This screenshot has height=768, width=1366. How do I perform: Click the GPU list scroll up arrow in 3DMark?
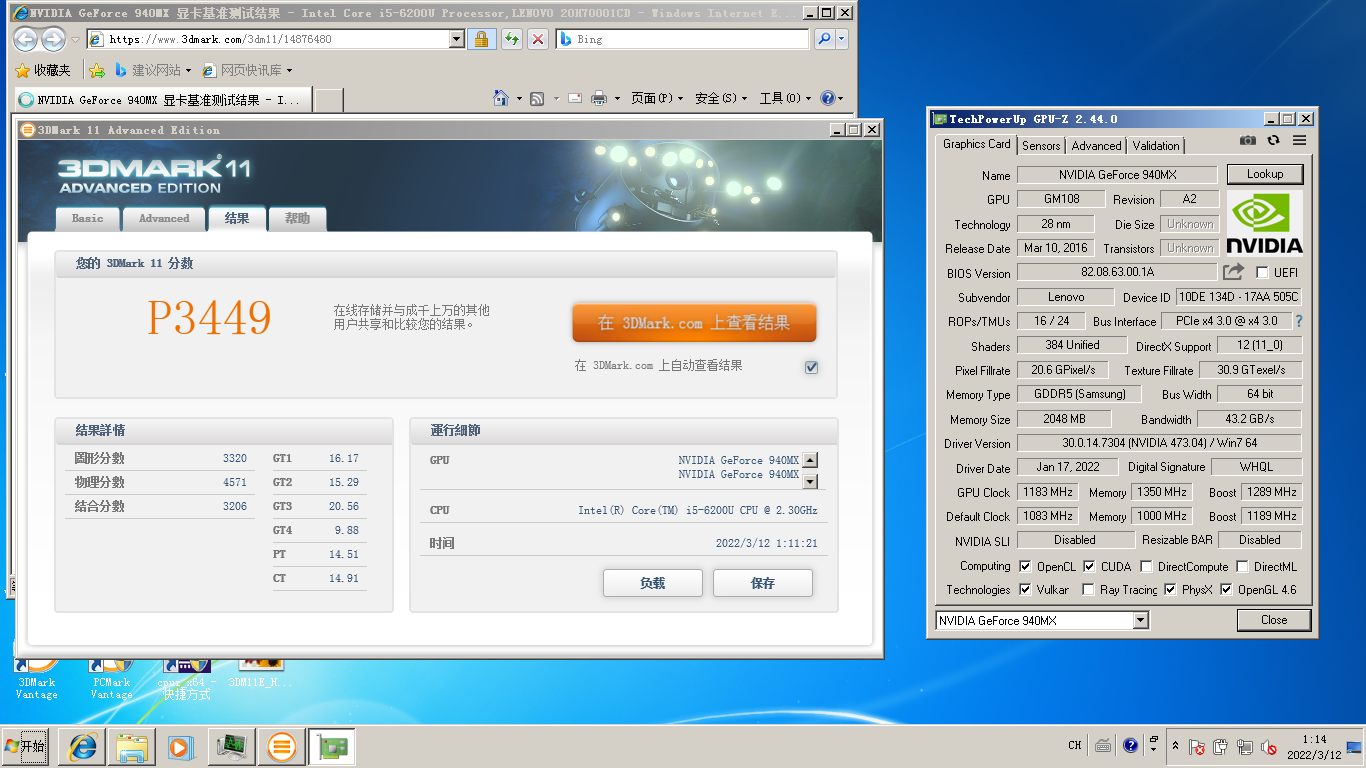coord(810,460)
